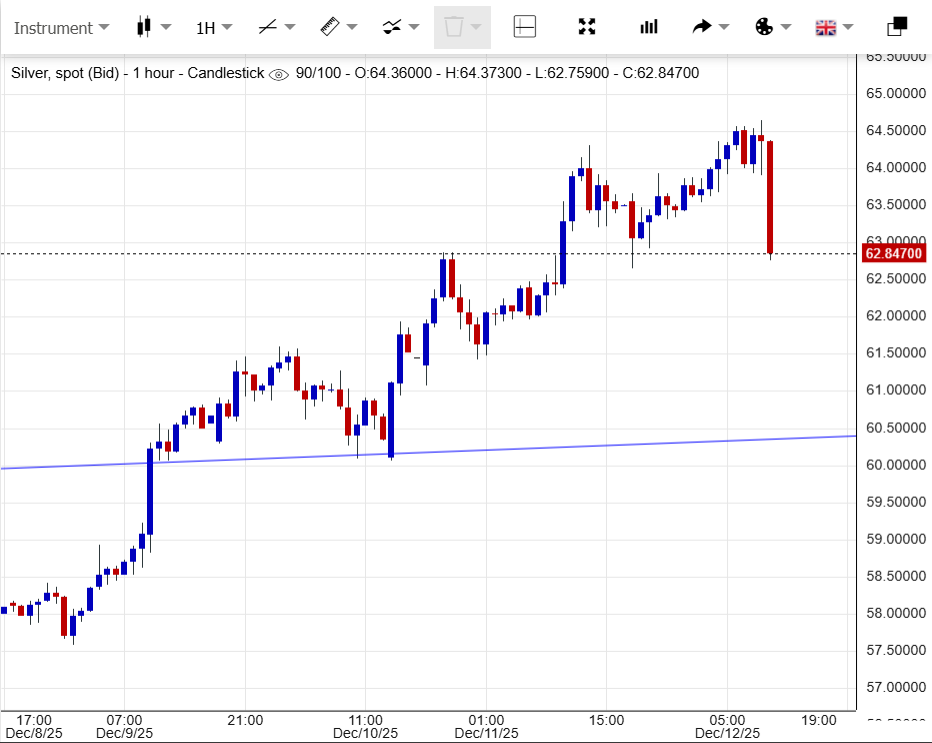Click the indicators icon in toolbar
This screenshot has width=932, height=743.
[392, 27]
